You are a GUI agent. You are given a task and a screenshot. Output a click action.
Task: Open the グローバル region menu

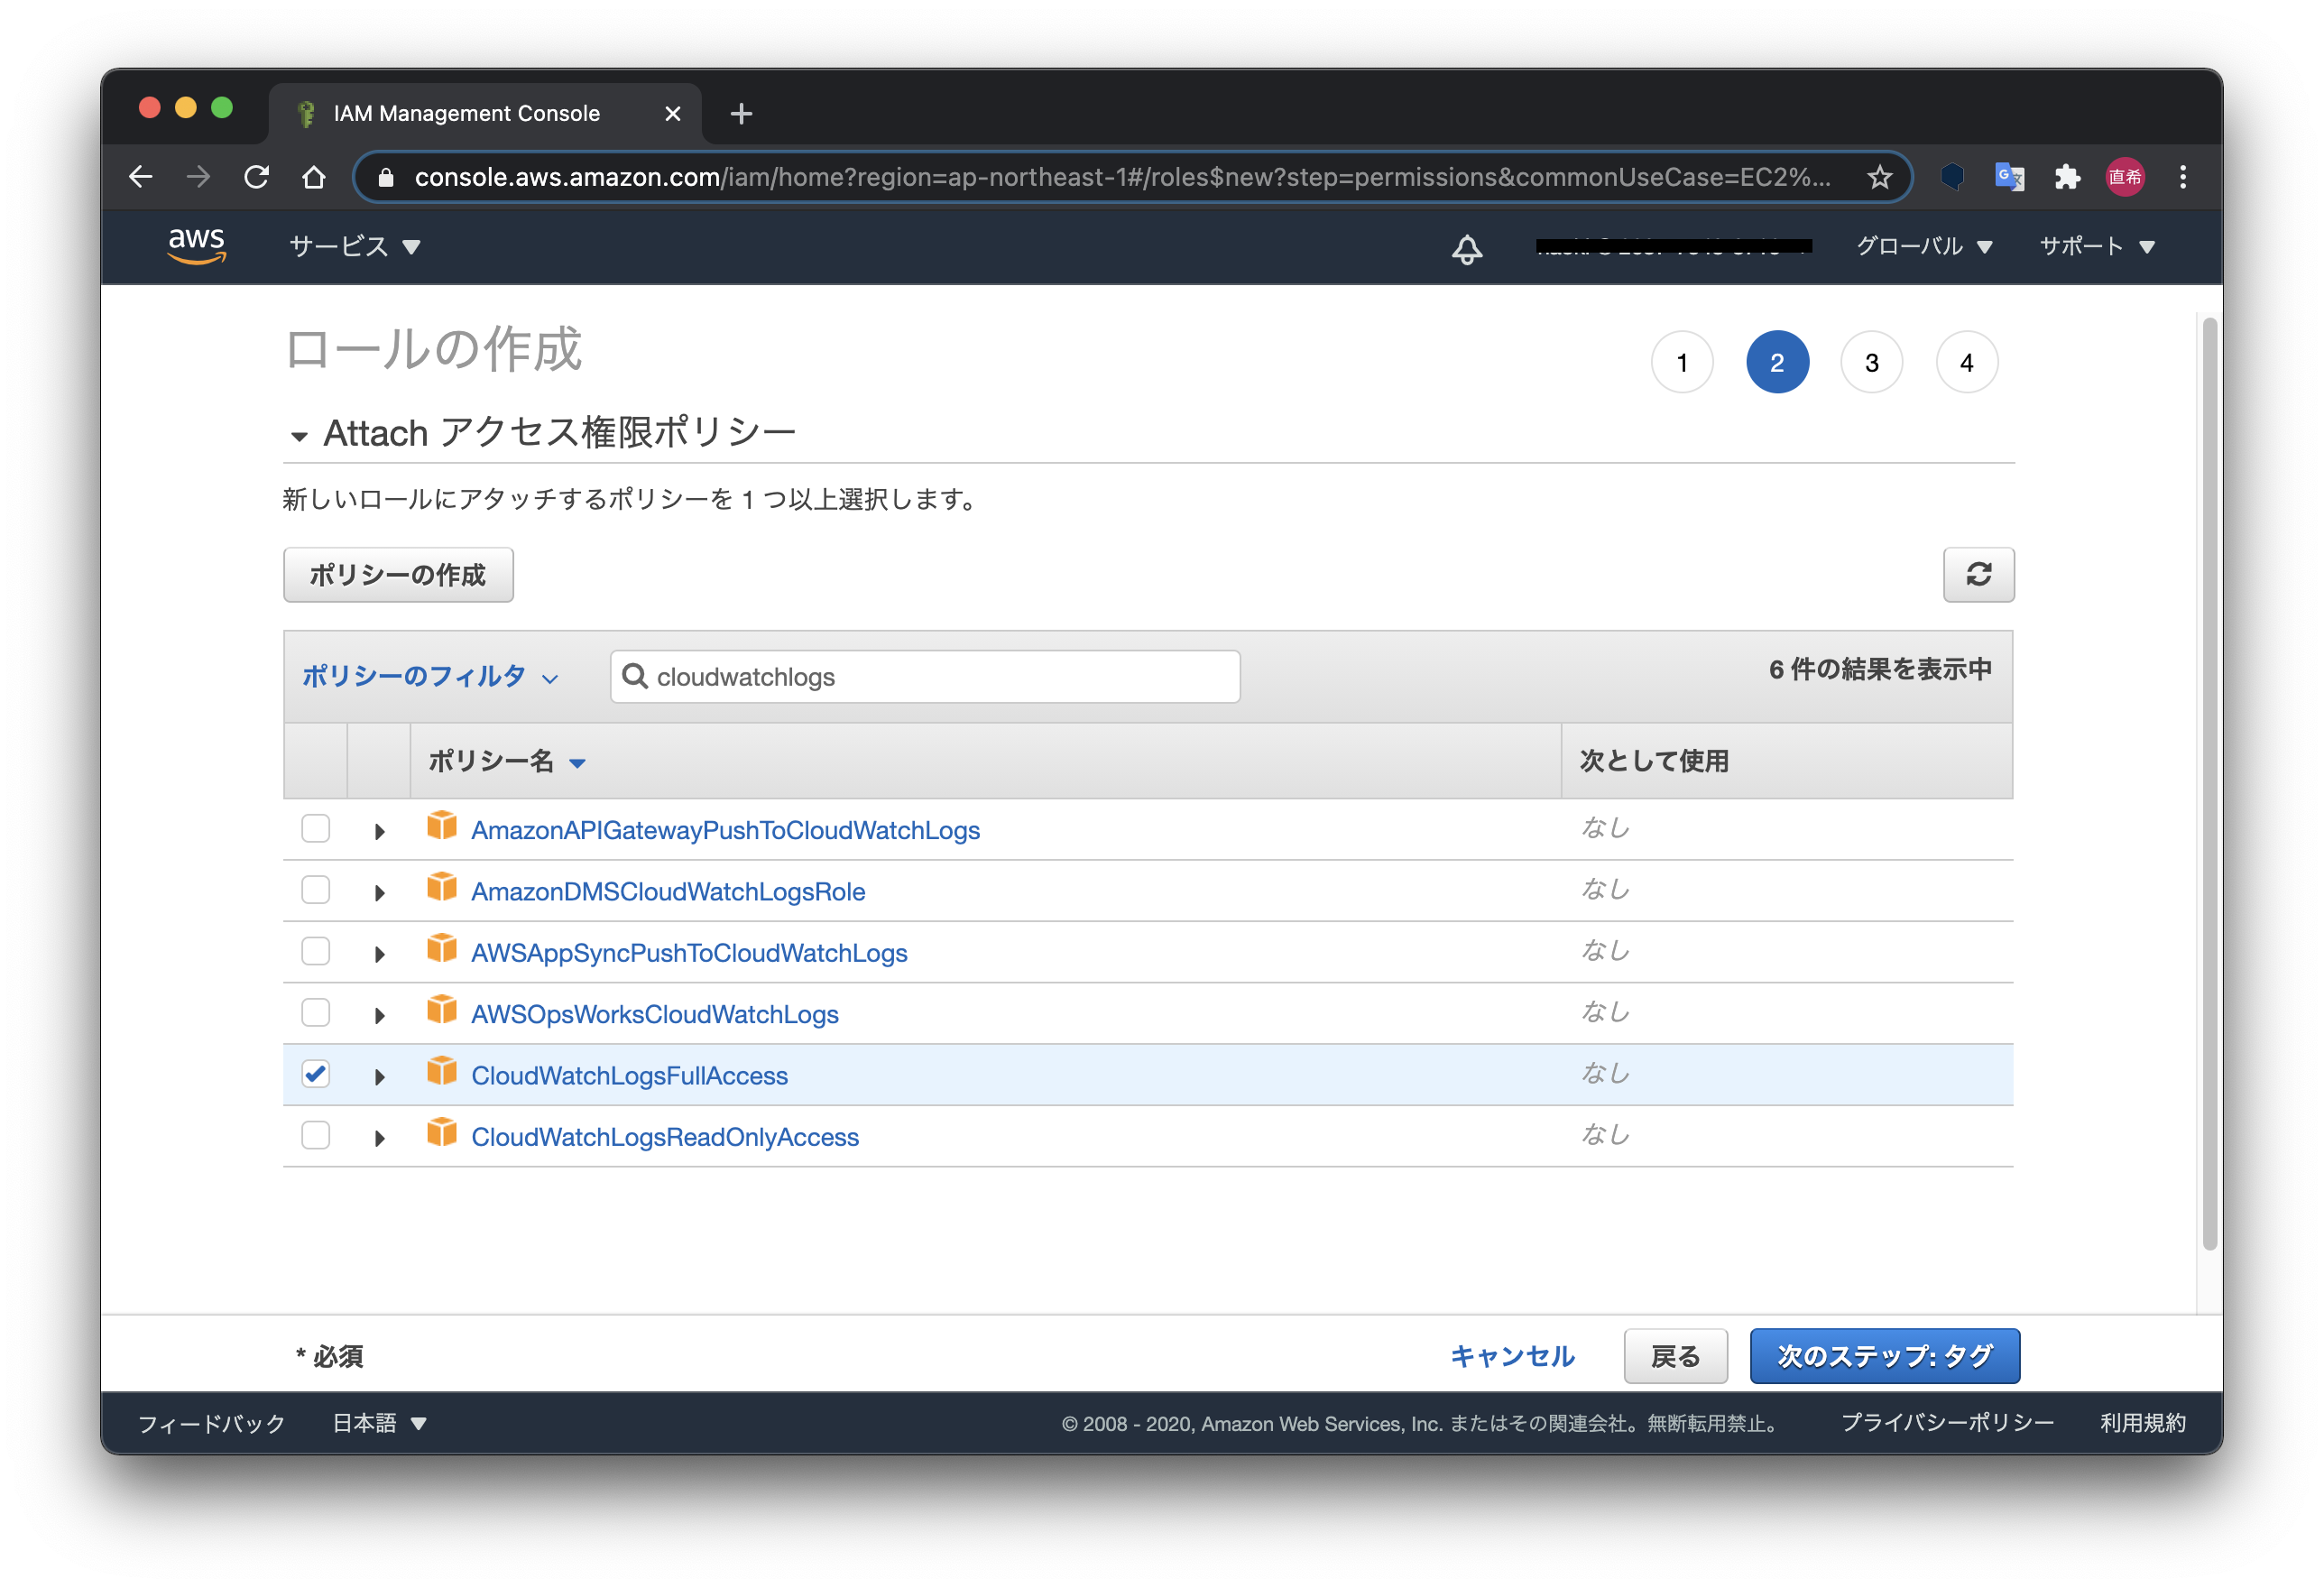pos(1924,246)
